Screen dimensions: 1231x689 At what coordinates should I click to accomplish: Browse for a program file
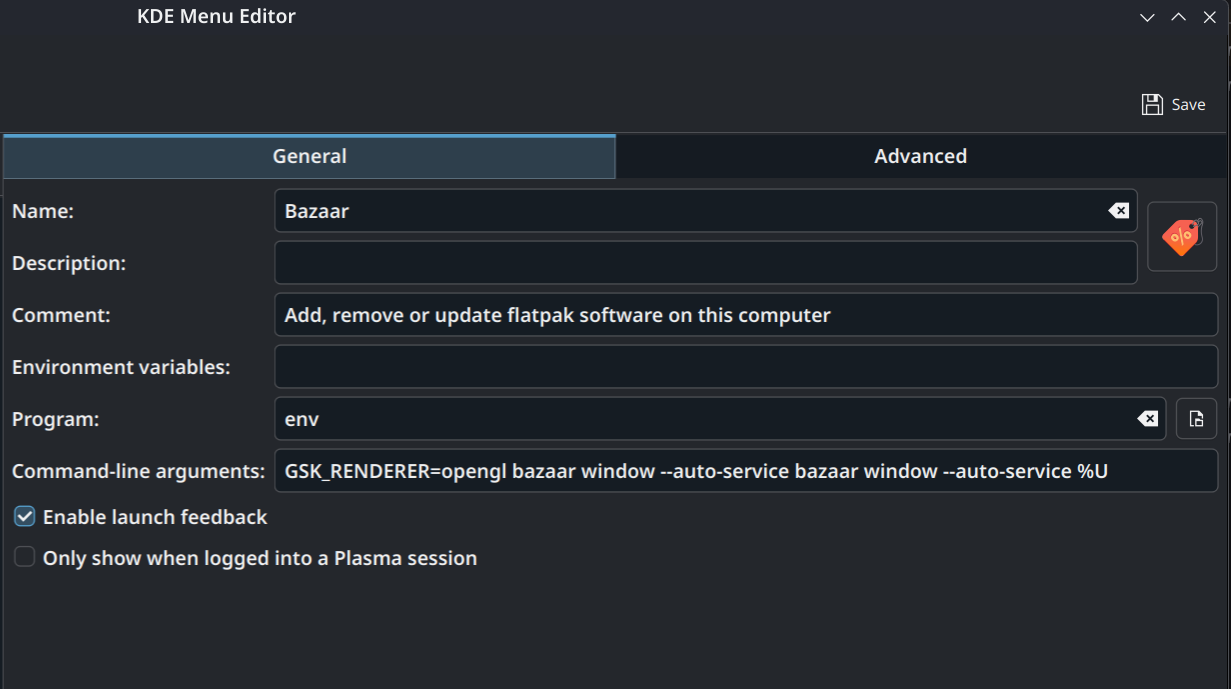(1196, 419)
